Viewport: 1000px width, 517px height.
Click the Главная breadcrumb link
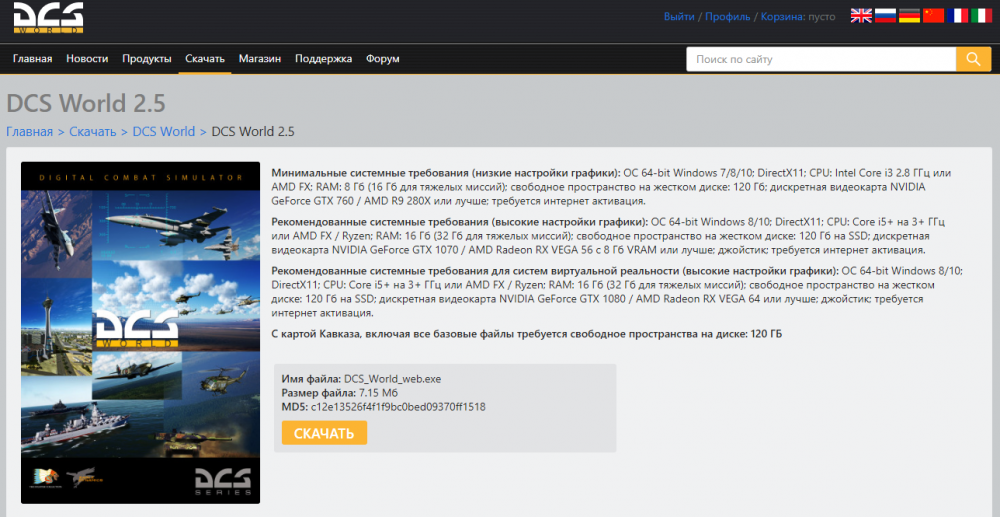click(x=29, y=132)
